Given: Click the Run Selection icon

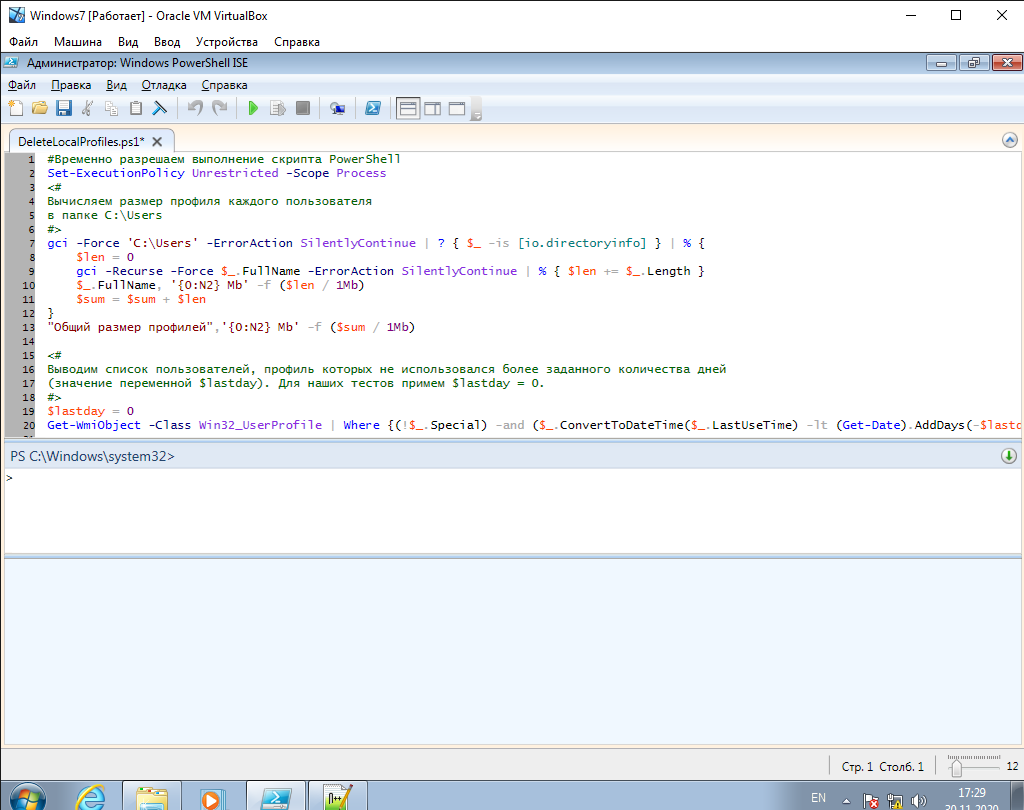Looking at the screenshot, I should [278, 108].
